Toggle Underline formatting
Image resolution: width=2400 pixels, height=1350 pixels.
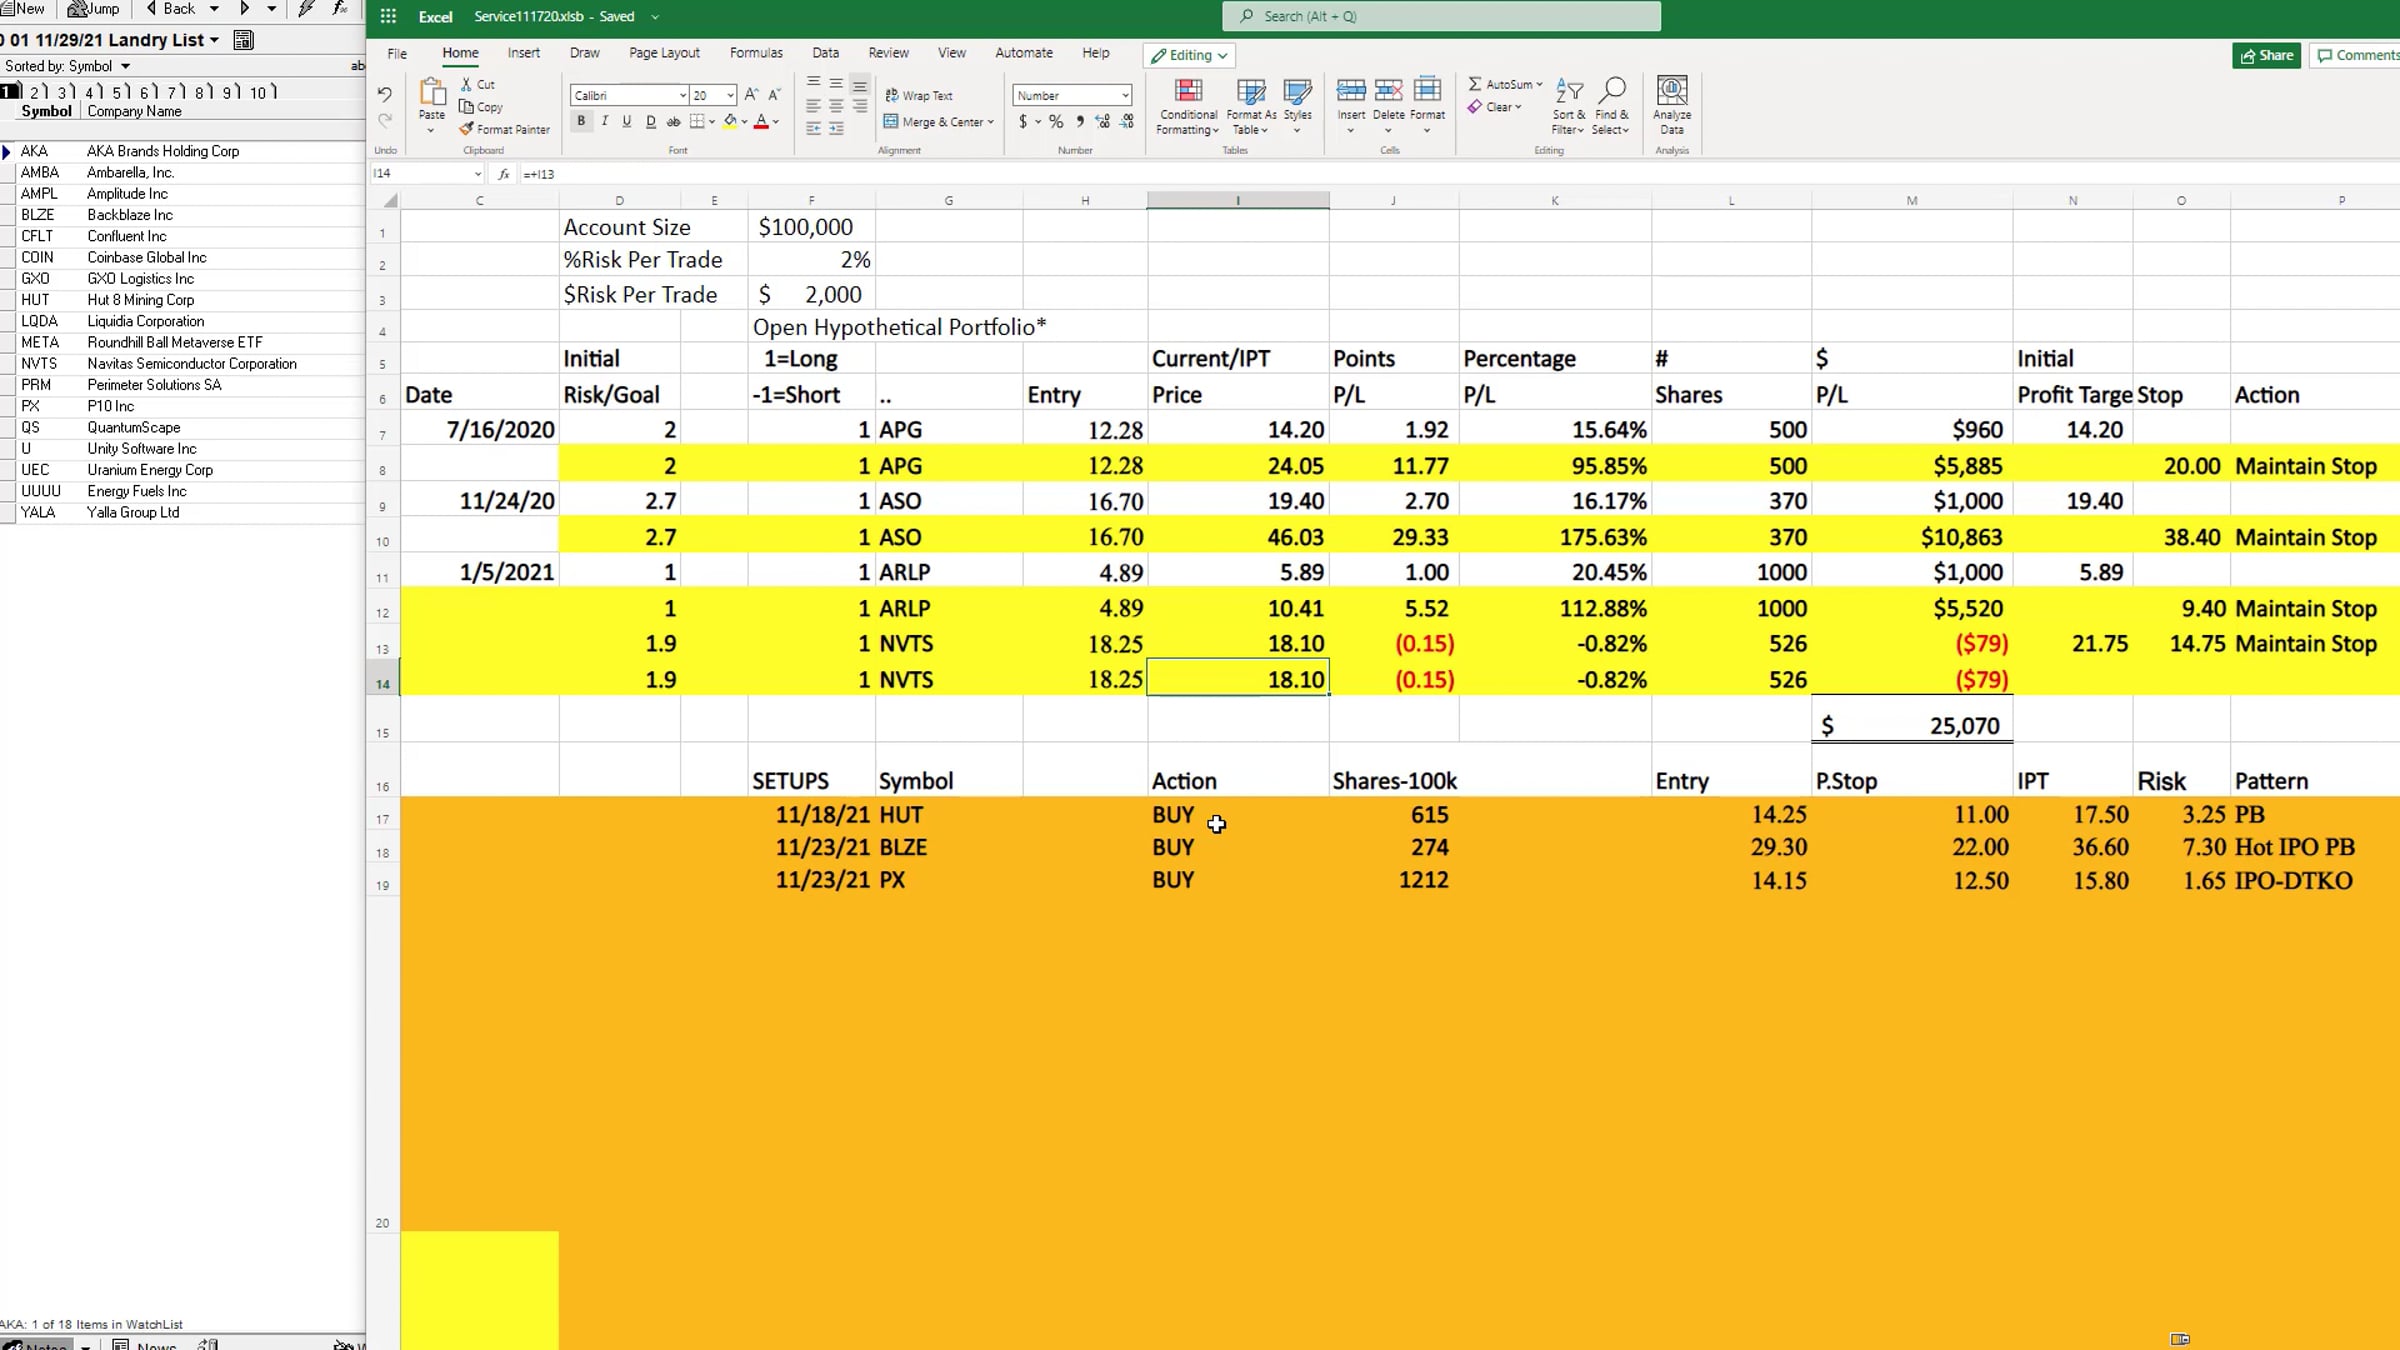(627, 121)
